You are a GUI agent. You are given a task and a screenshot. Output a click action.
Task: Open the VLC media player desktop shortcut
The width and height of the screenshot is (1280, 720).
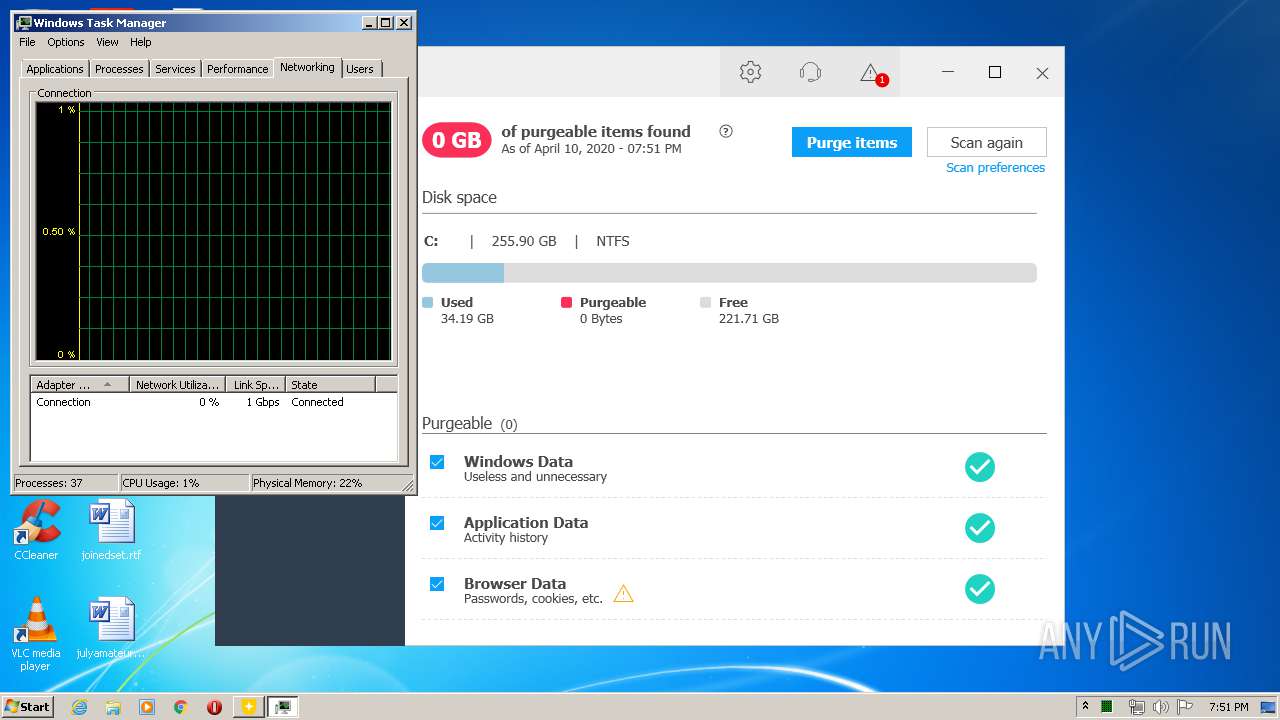[36, 634]
